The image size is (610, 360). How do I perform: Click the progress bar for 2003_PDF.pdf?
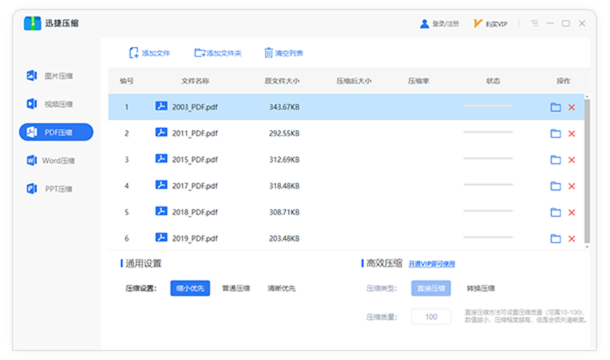488,106
